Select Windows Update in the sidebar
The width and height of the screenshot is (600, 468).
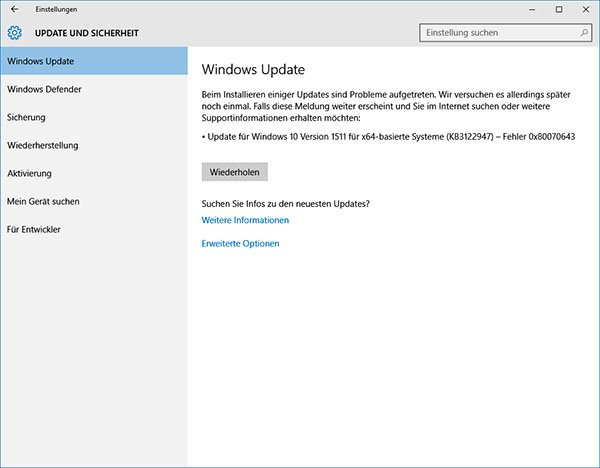(x=40, y=62)
